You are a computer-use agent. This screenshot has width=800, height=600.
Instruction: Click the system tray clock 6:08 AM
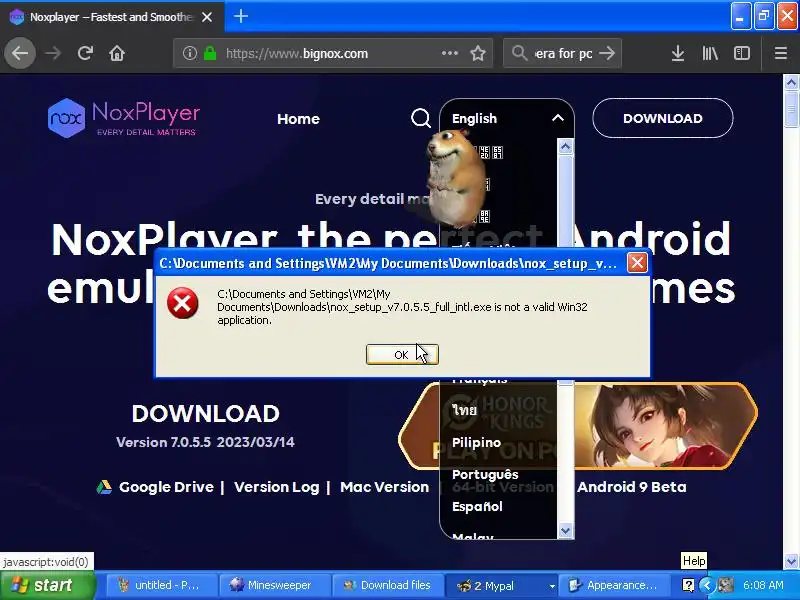pyautogui.click(x=763, y=585)
